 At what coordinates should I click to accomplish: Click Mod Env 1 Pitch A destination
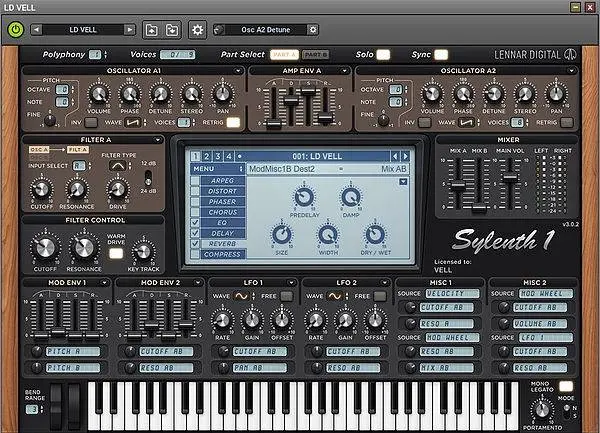click(73, 351)
